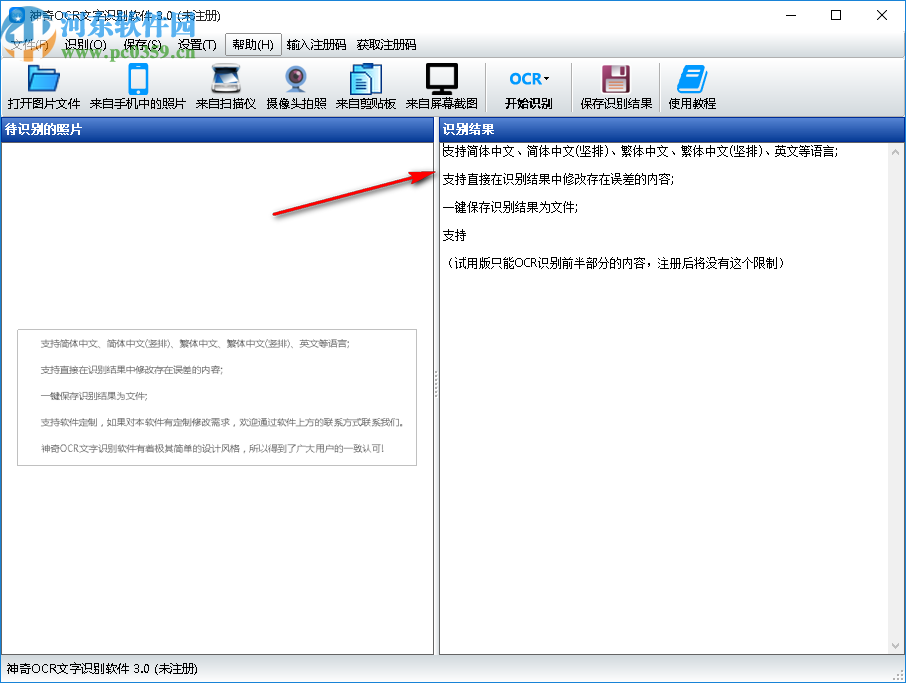Expand OCR dropdown arrow
Viewport: 906px width, 683px height.
click(546, 79)
